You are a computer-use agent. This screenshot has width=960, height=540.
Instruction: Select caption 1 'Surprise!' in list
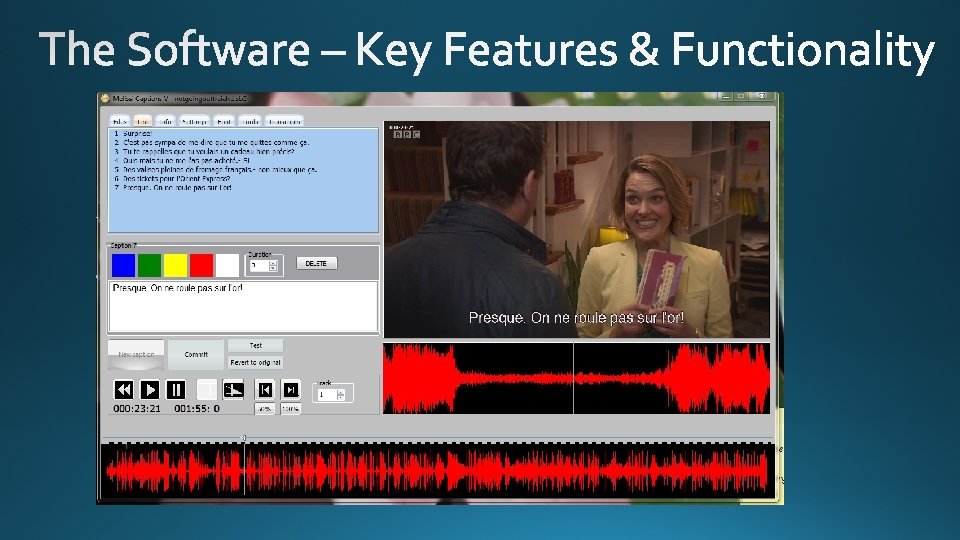(x=243, y=133)
